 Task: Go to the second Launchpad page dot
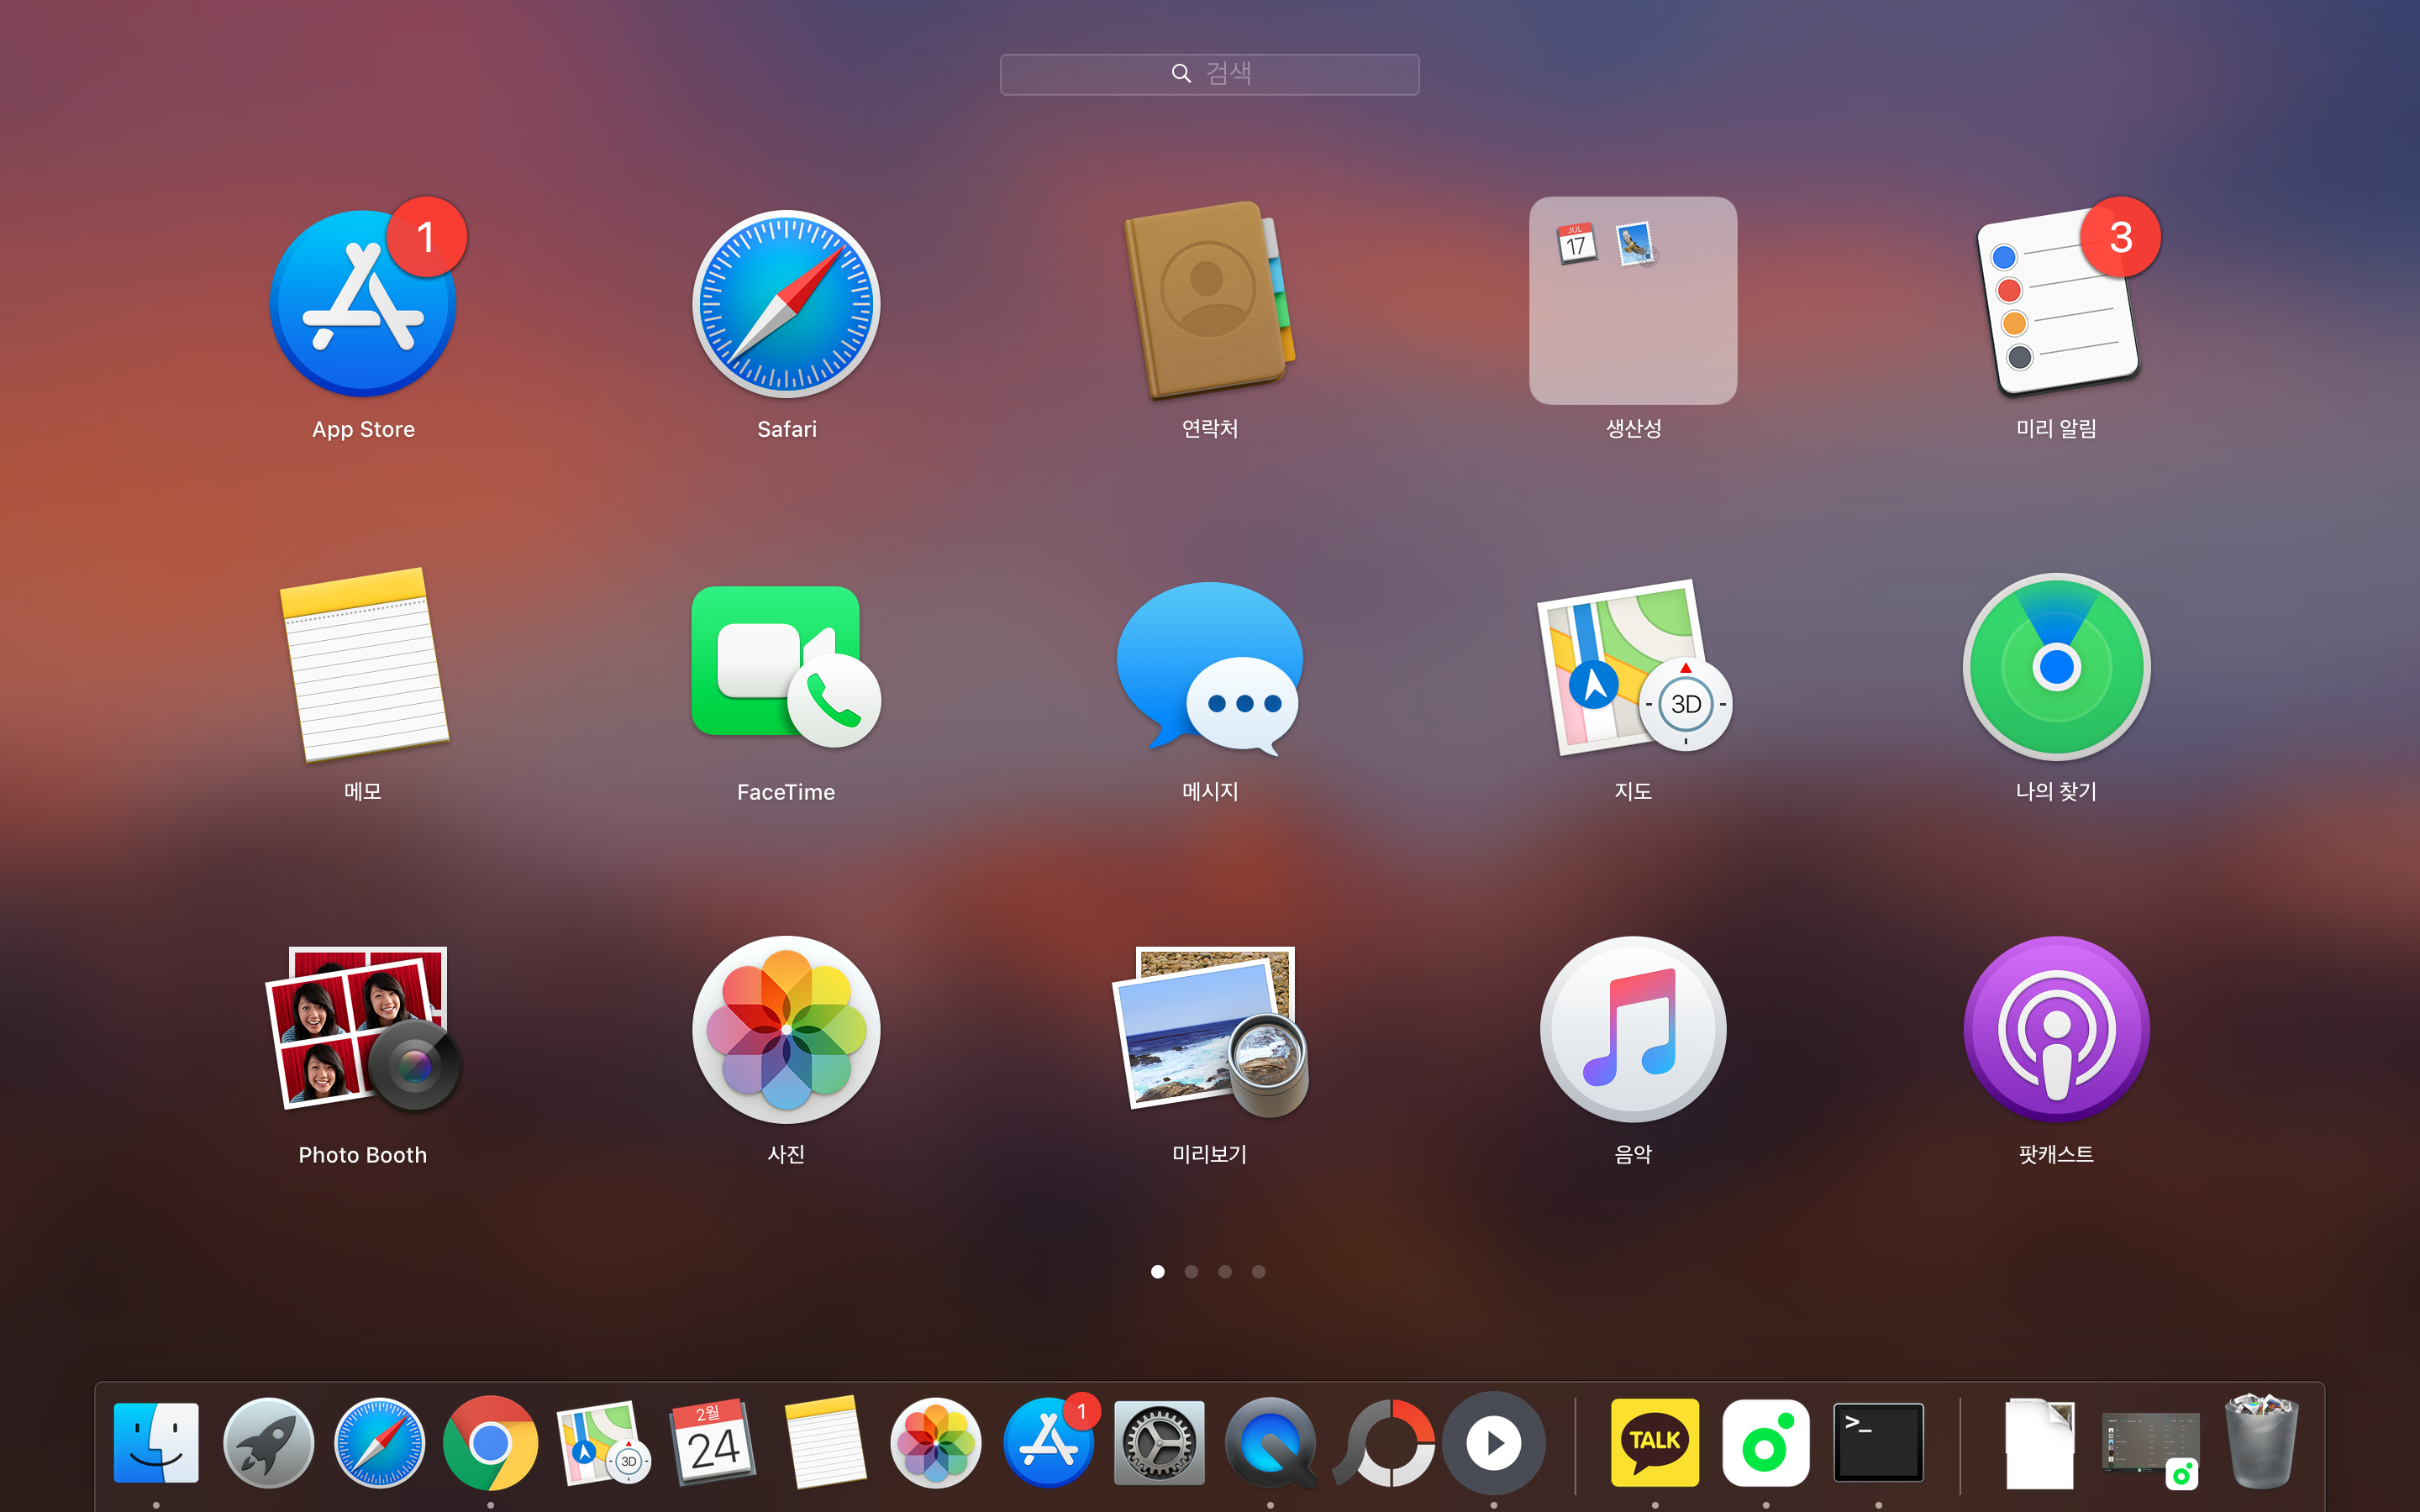(x=1191, y=1272)
